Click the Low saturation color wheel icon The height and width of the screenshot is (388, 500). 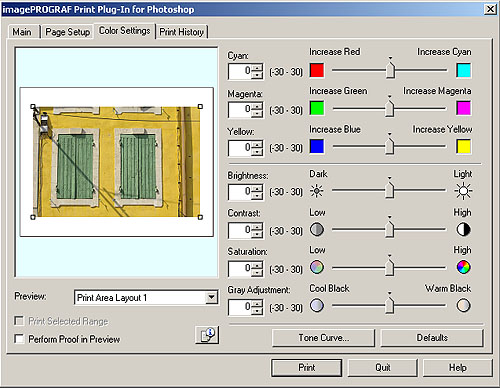317,267
